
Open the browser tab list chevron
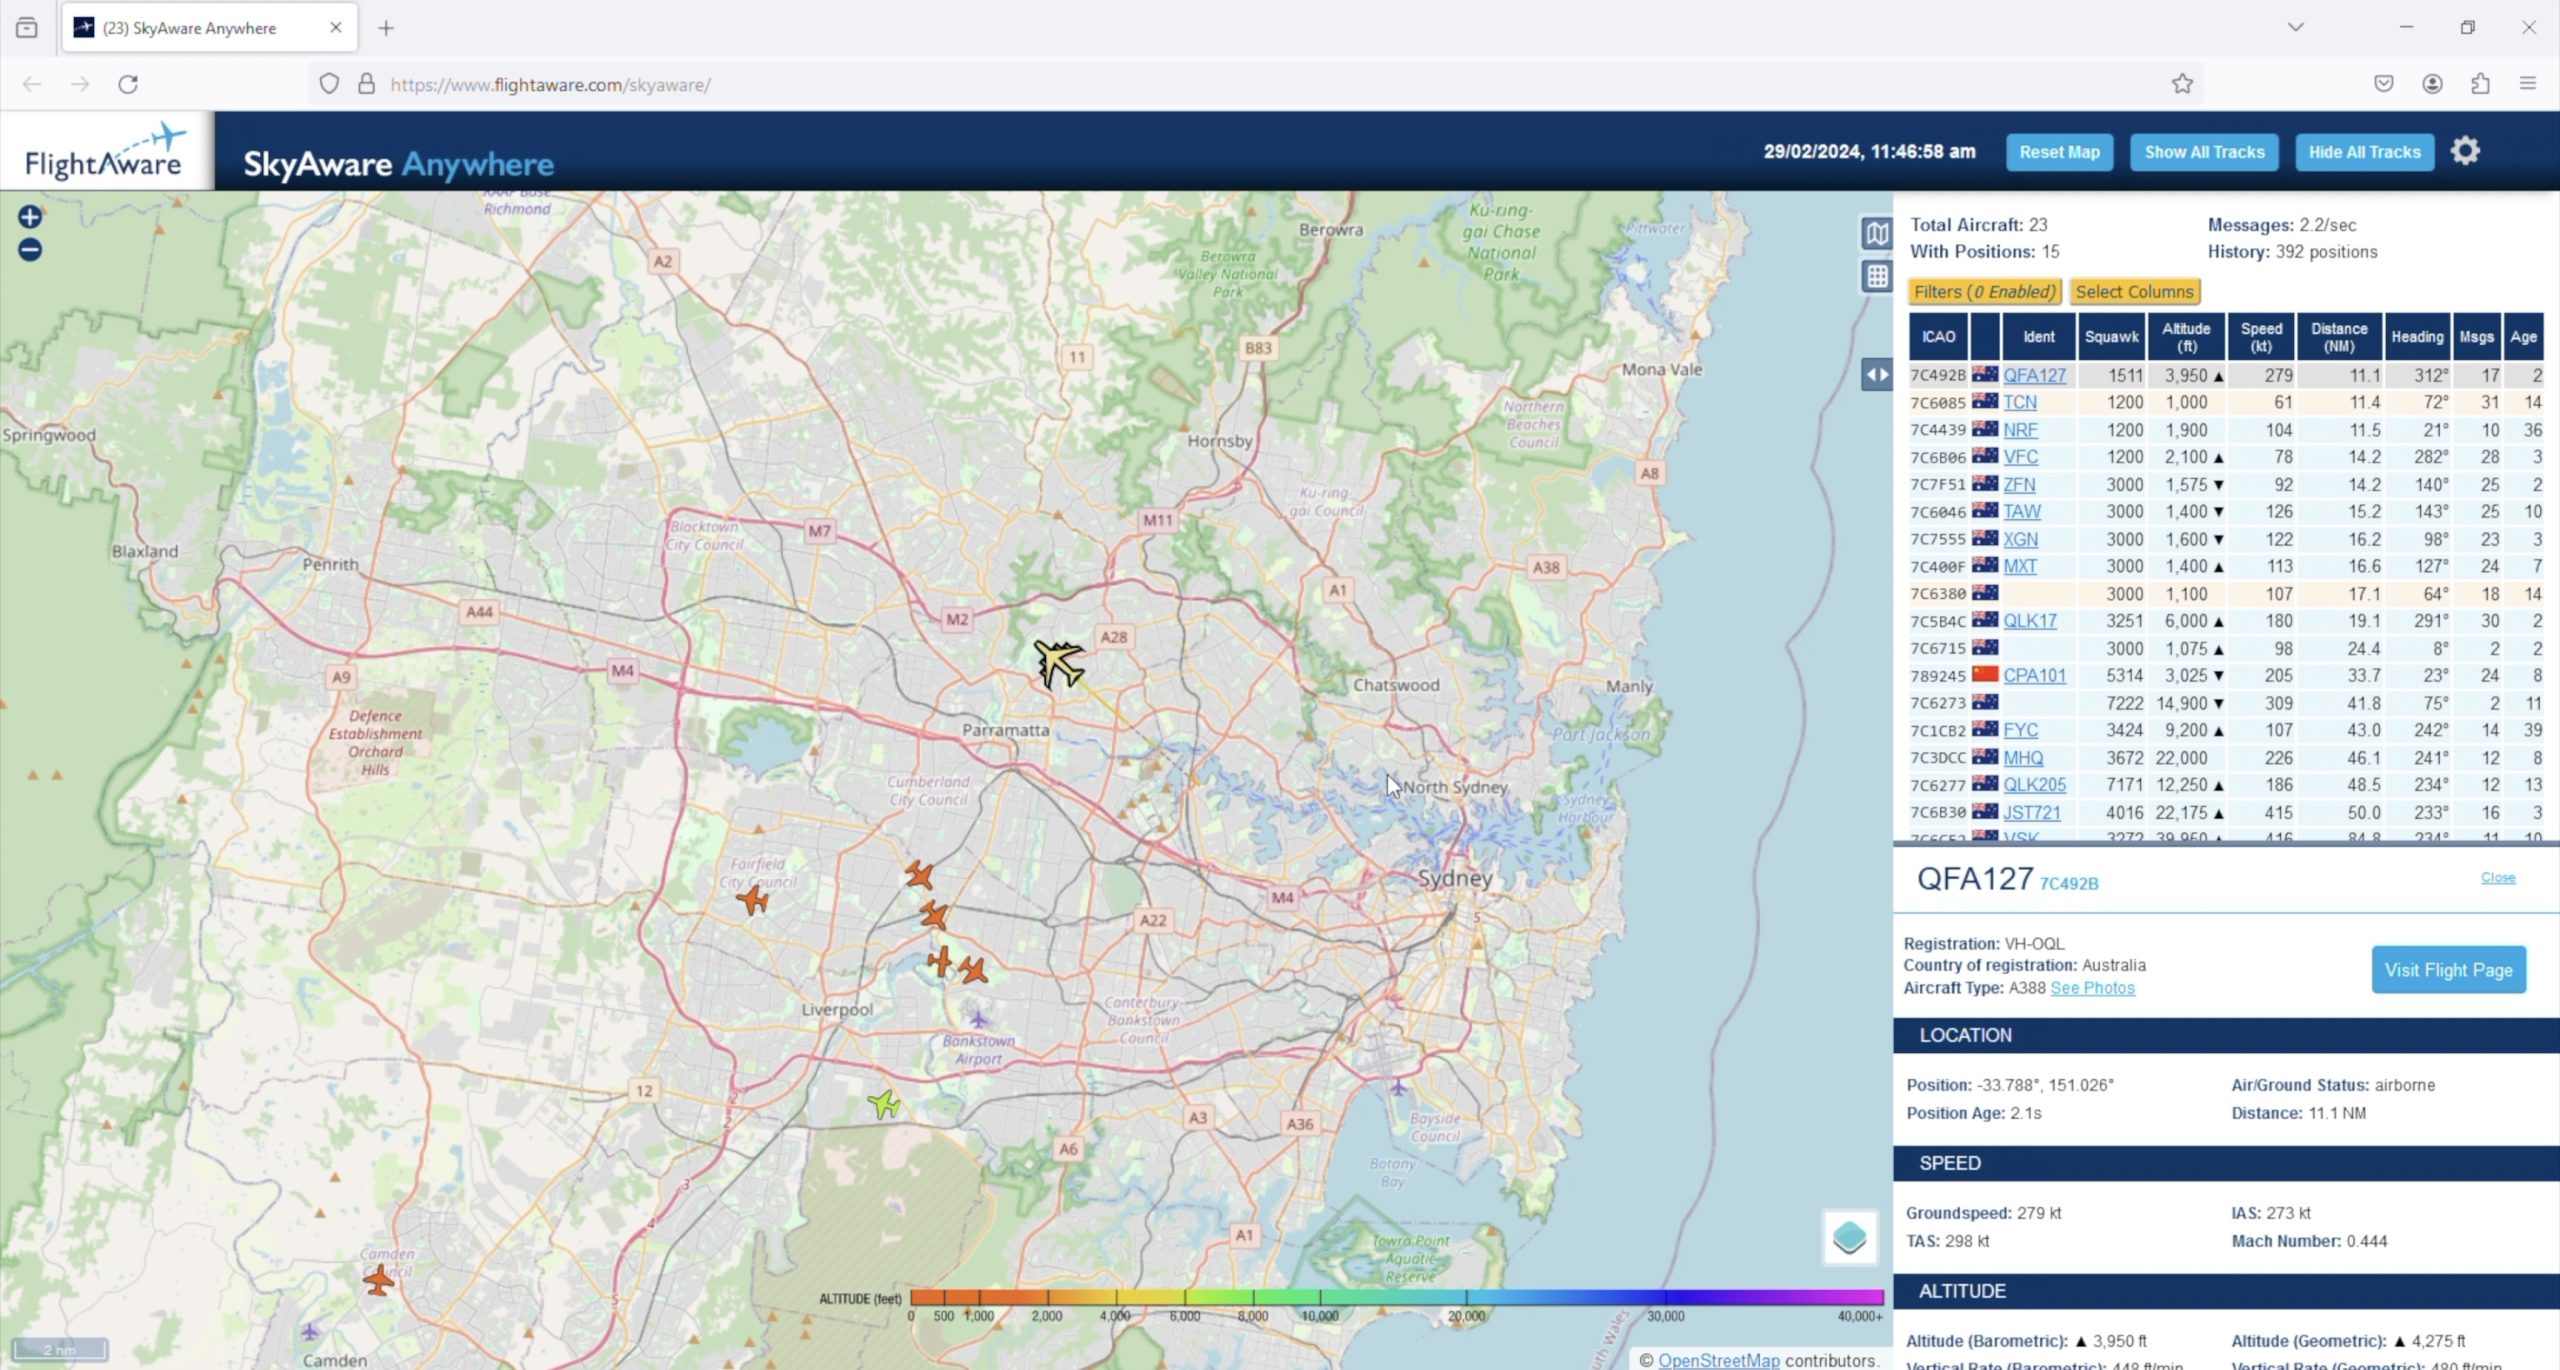[x=2295, y=27]
